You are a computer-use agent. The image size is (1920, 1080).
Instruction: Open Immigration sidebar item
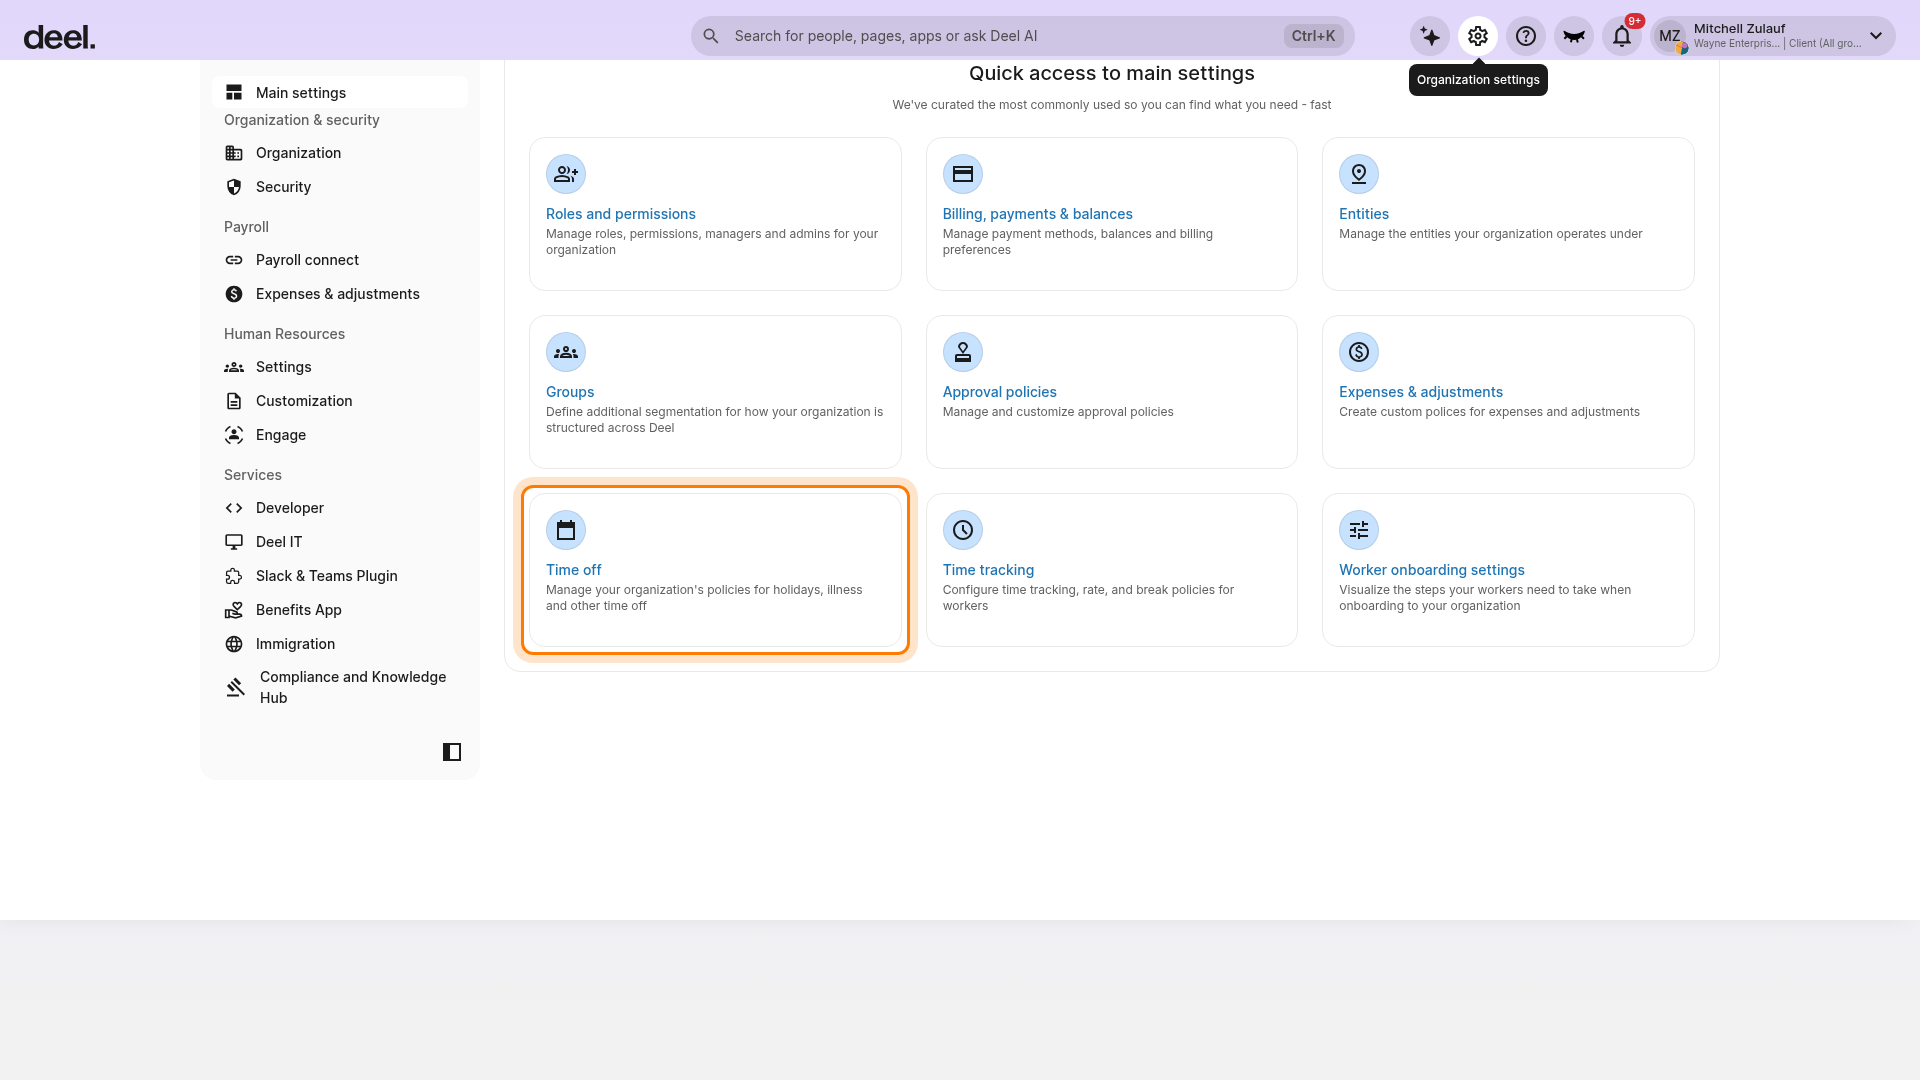pyautogui.click(x=340, y=644)
